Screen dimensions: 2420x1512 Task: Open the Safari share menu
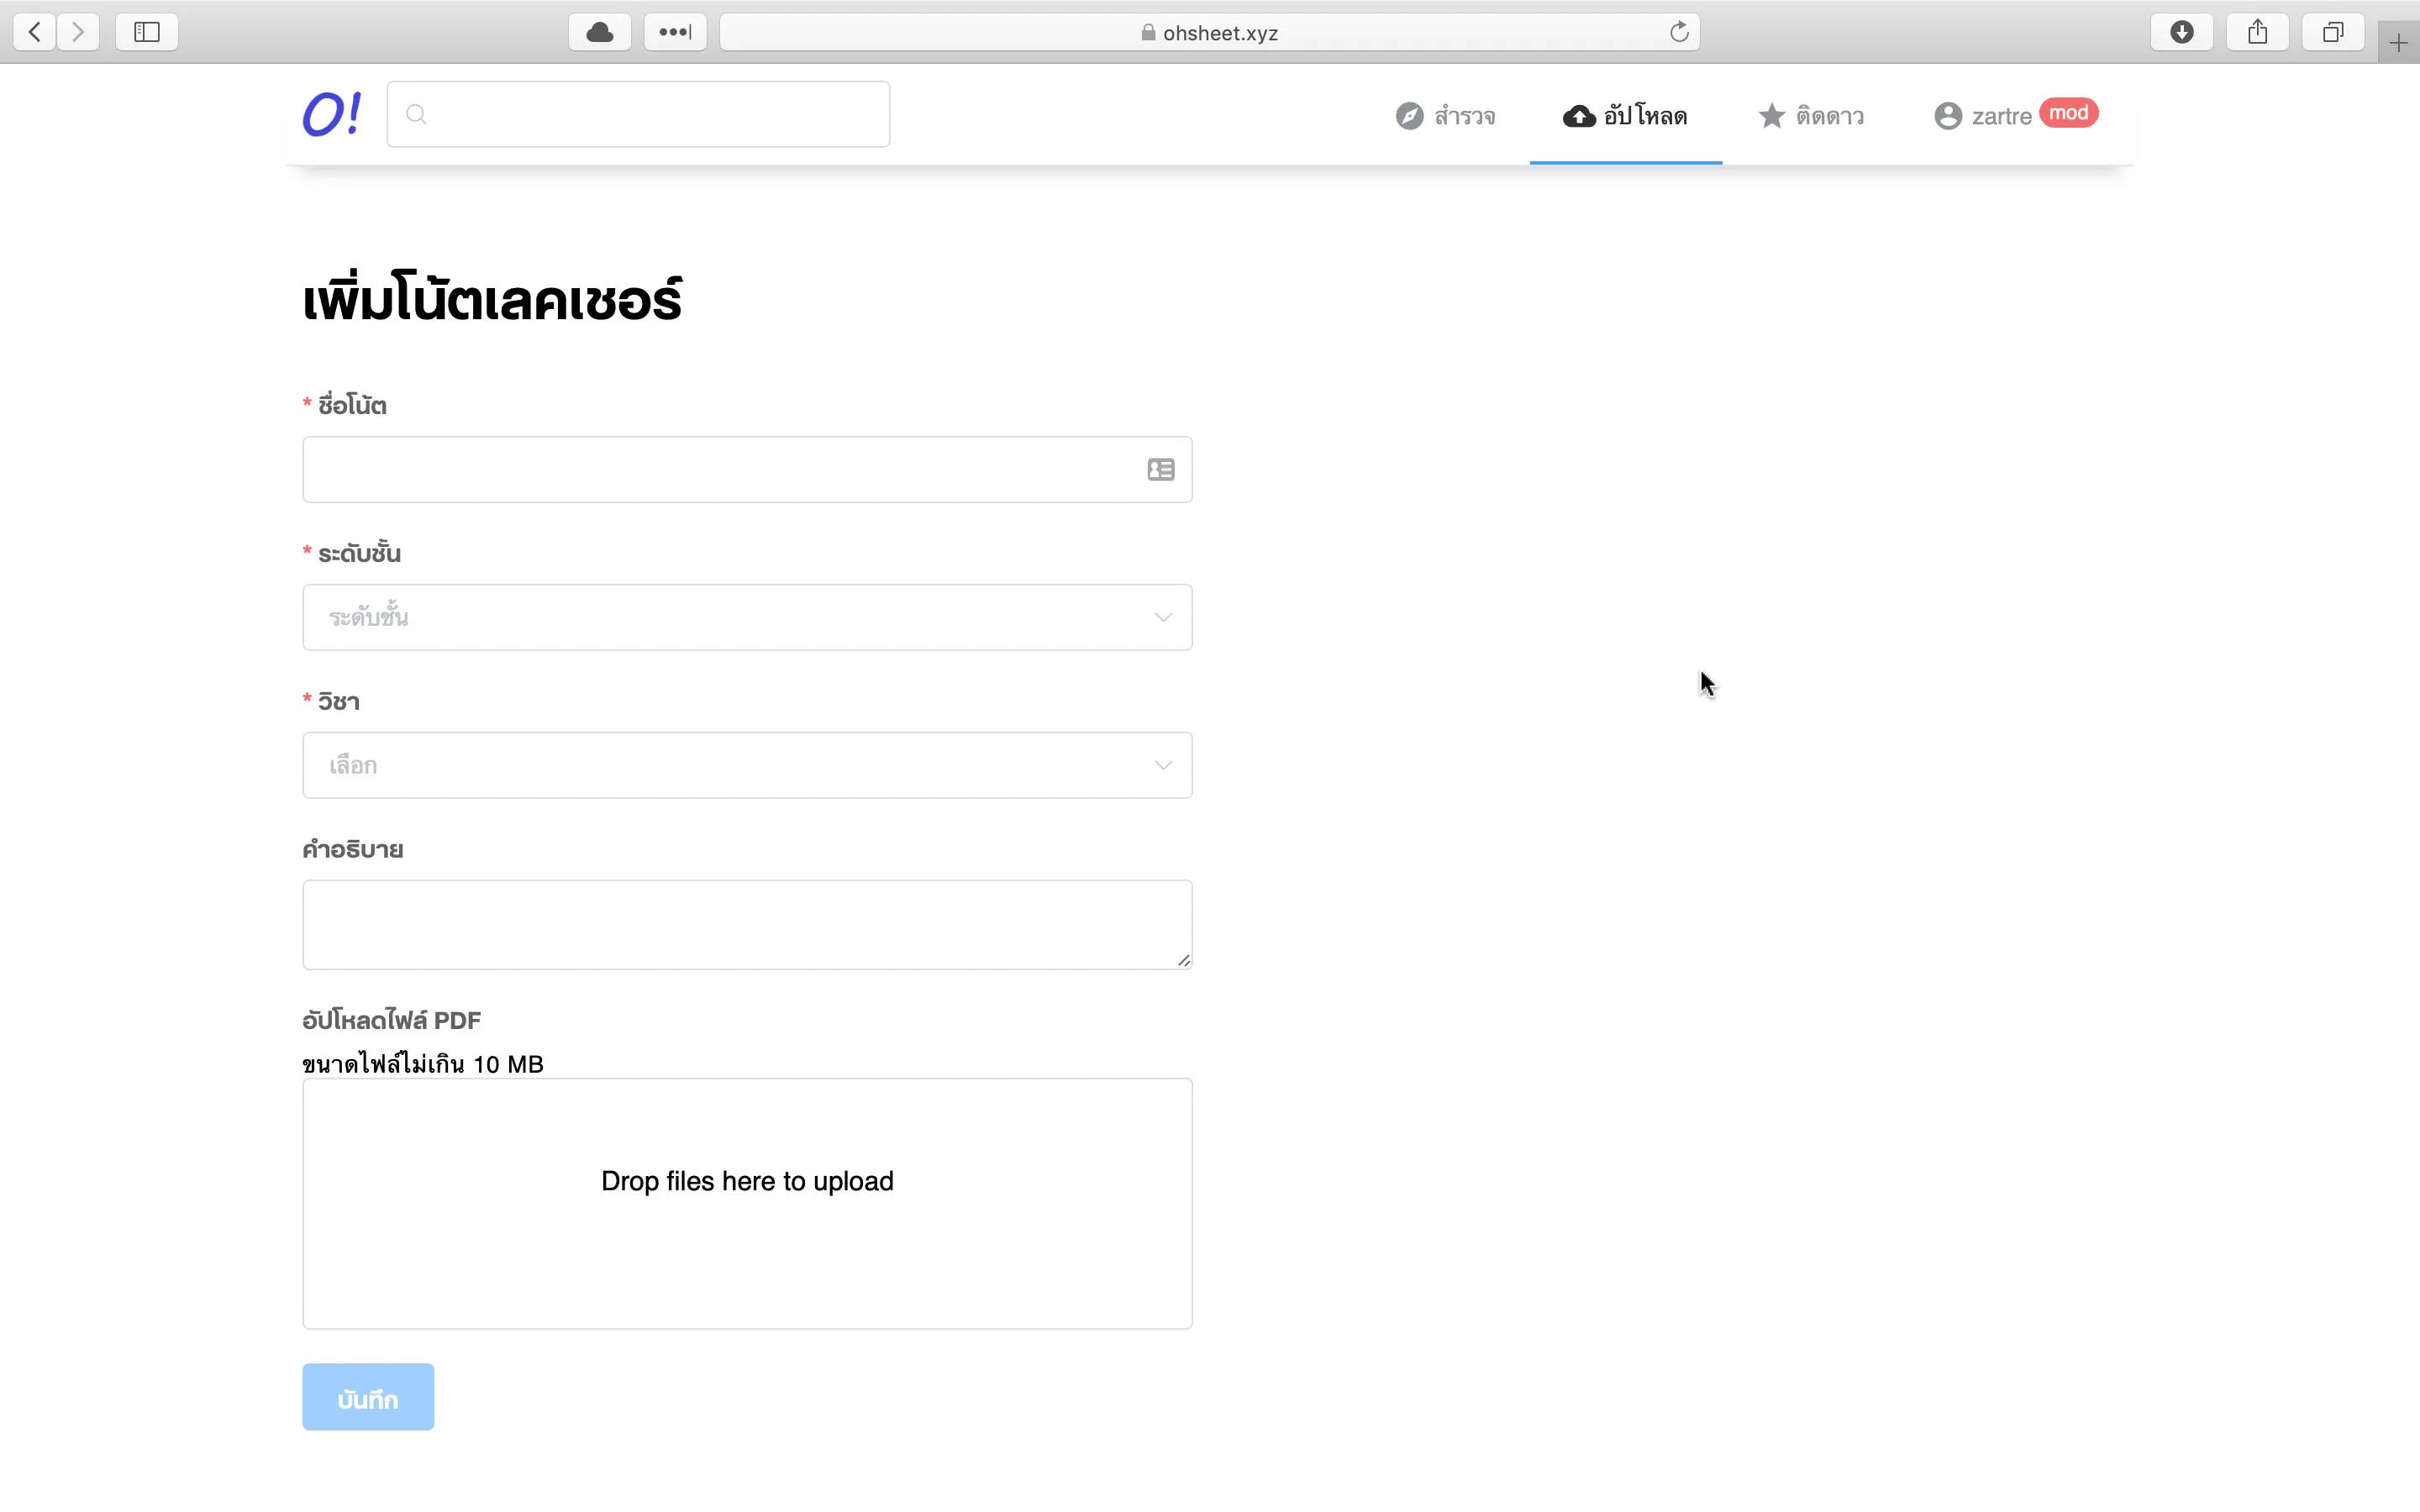click(x=2257, y=32)
